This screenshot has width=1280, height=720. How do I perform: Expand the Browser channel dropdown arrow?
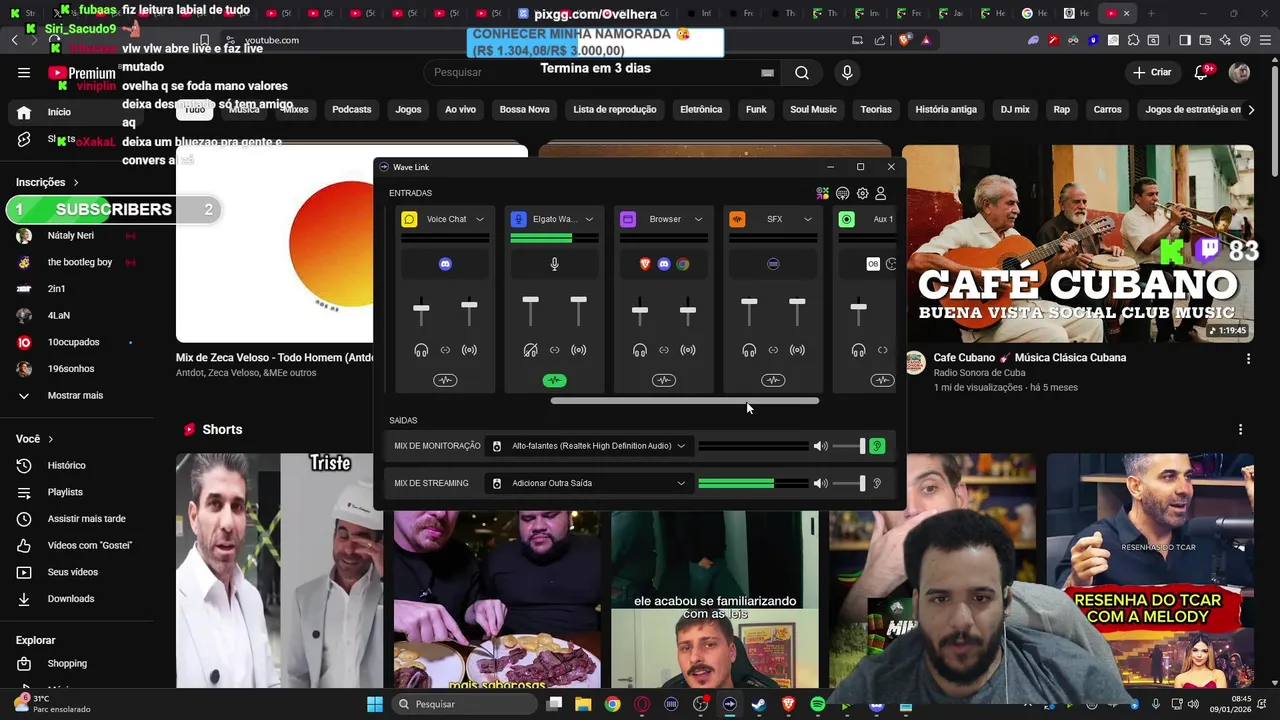[698, 219]
